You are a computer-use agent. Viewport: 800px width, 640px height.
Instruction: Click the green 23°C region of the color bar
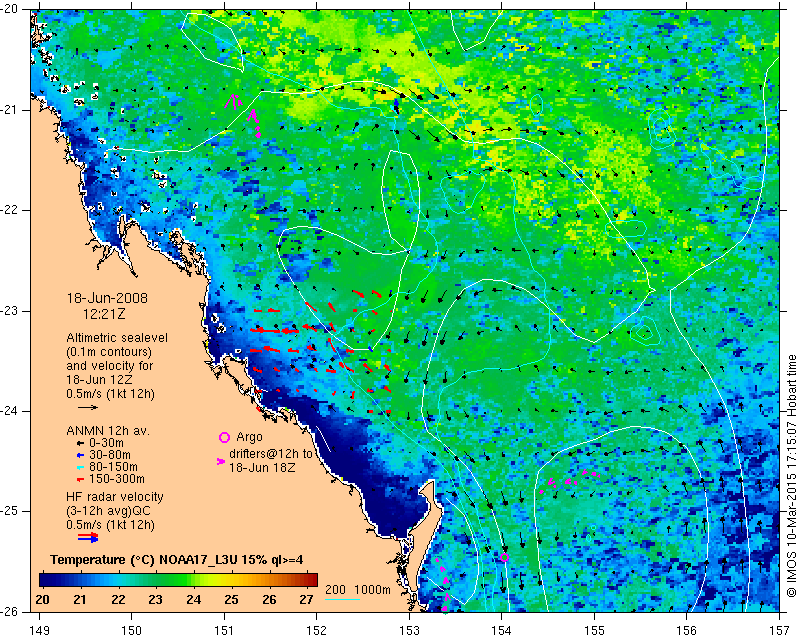[x=156, y=579]
